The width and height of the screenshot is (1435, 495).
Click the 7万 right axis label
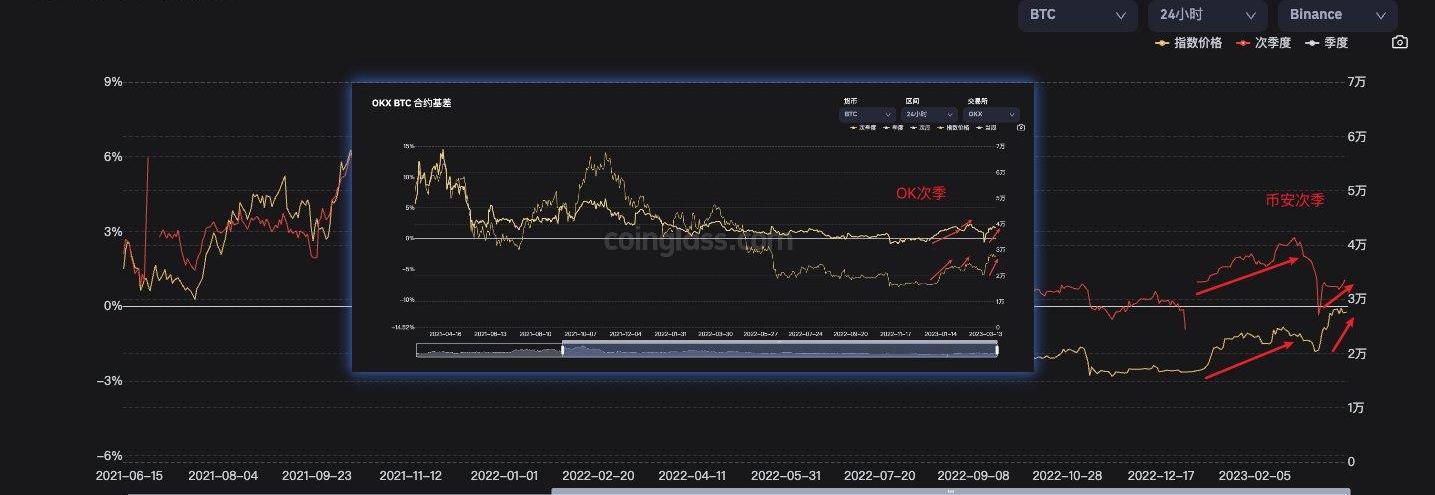point(1357,82)
